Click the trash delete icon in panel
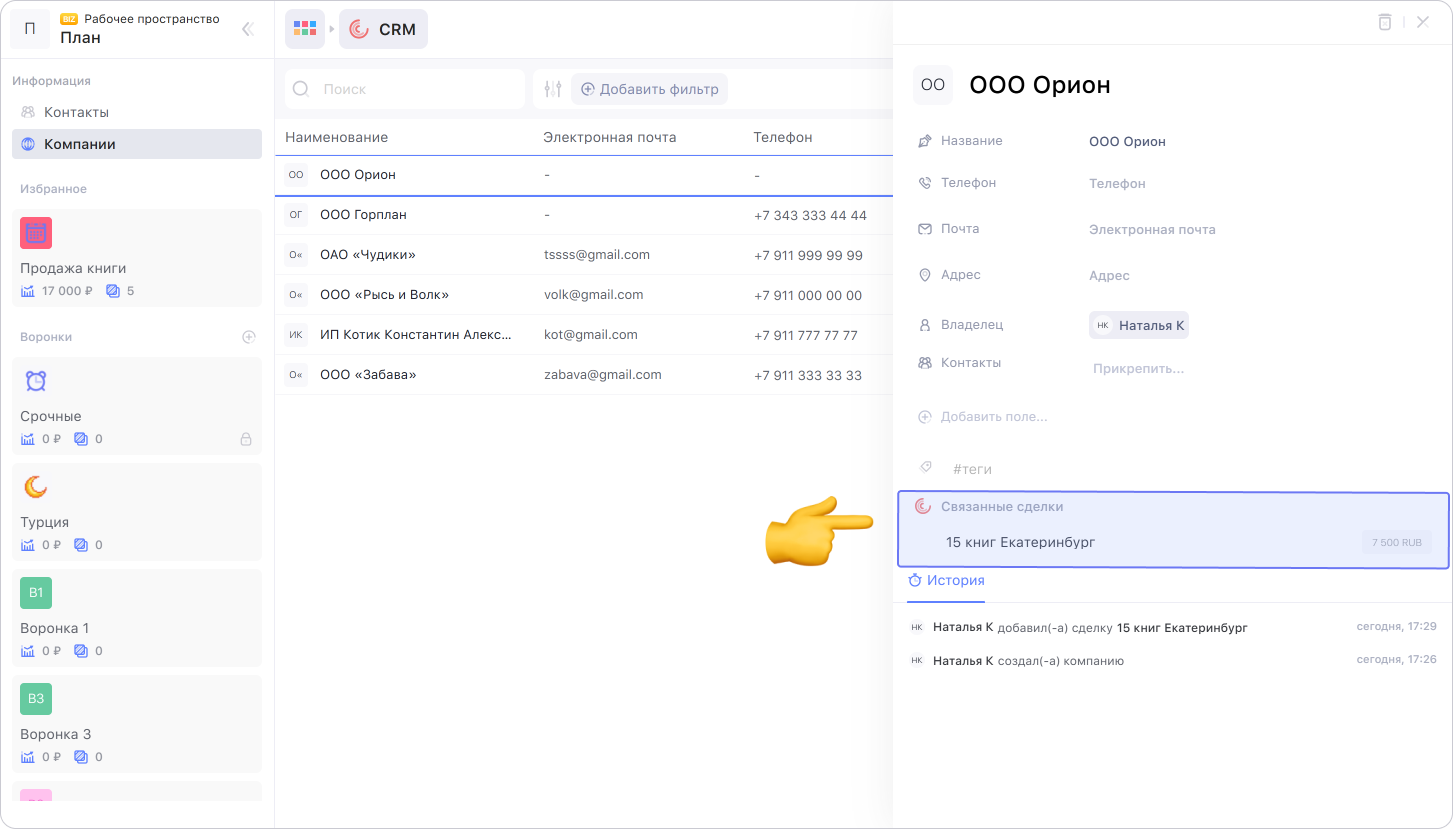The height and width of the screenshot is (829, 1453). click(x=1384, y=22)
